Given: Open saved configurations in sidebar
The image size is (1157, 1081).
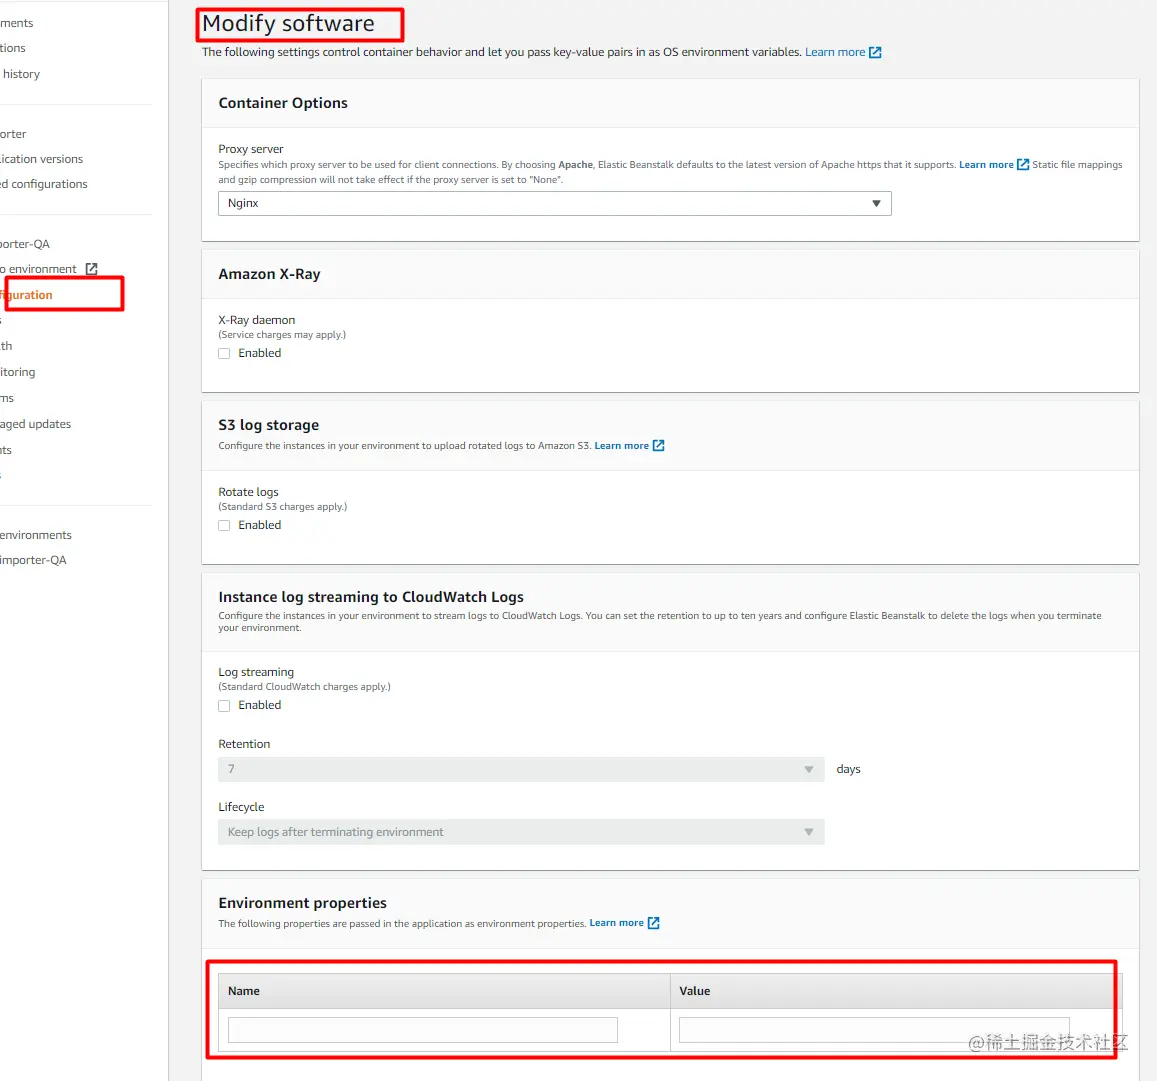Looking at the screenshot, I should point(44,184).
